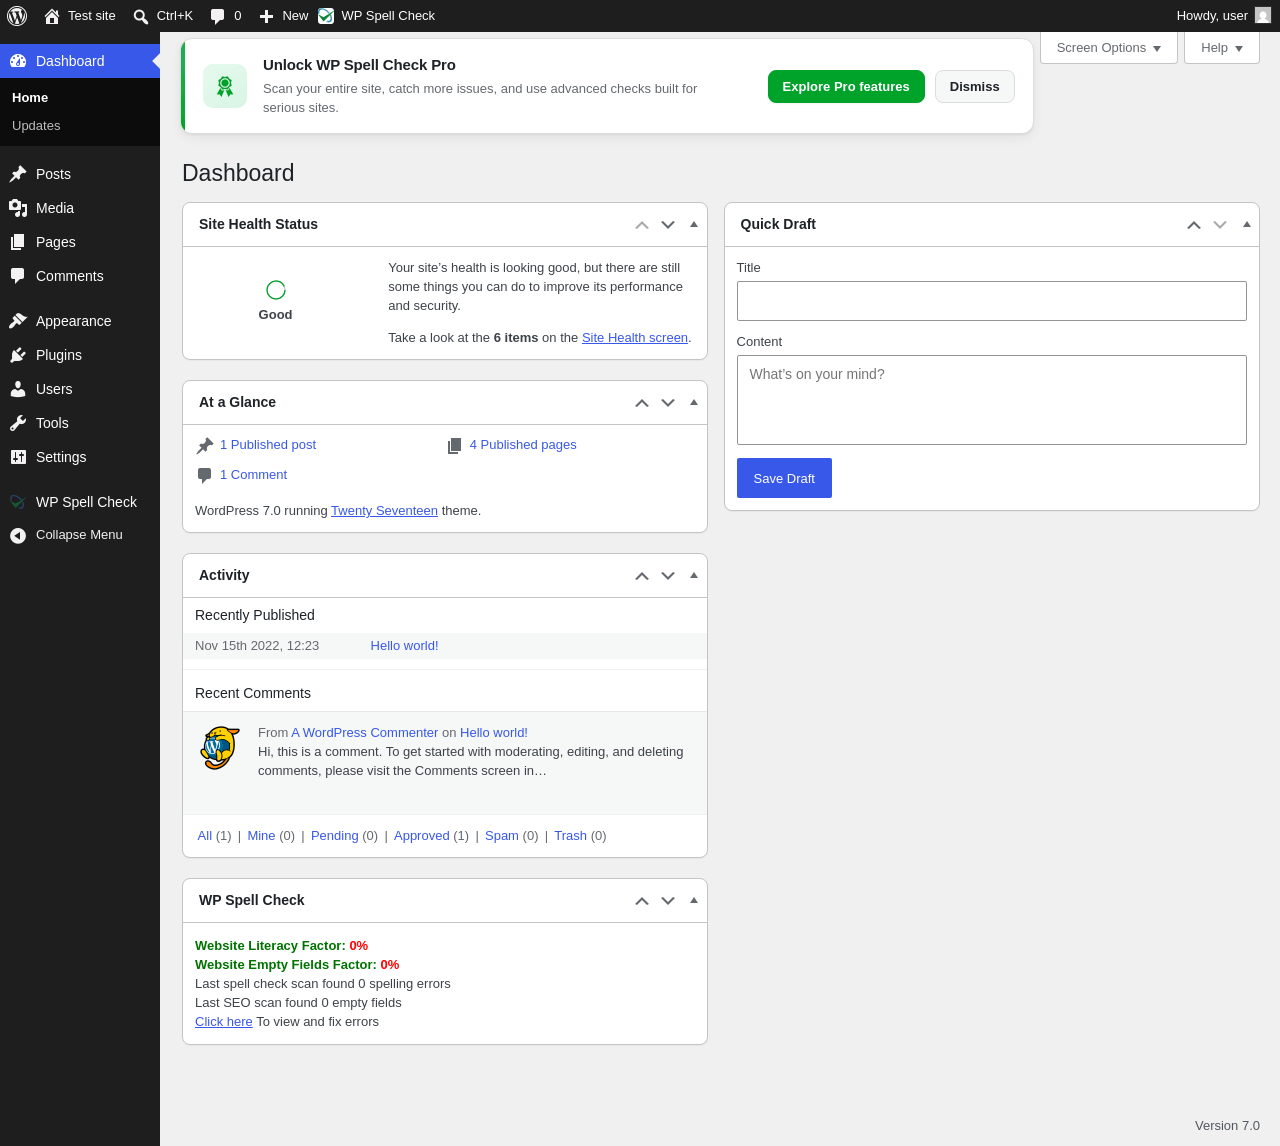
Task: Collapse the At a Glance panel
Action: tap(694, 402)
